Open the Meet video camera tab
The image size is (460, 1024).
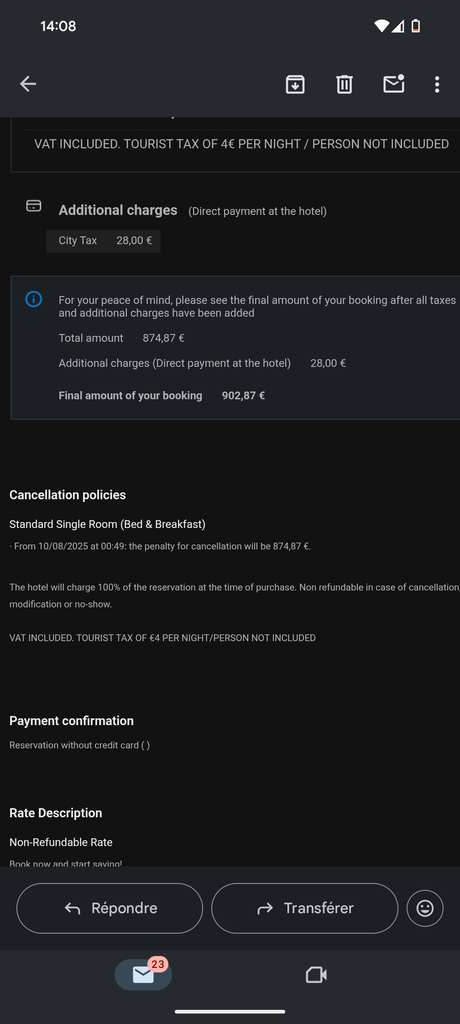(316, 975)
